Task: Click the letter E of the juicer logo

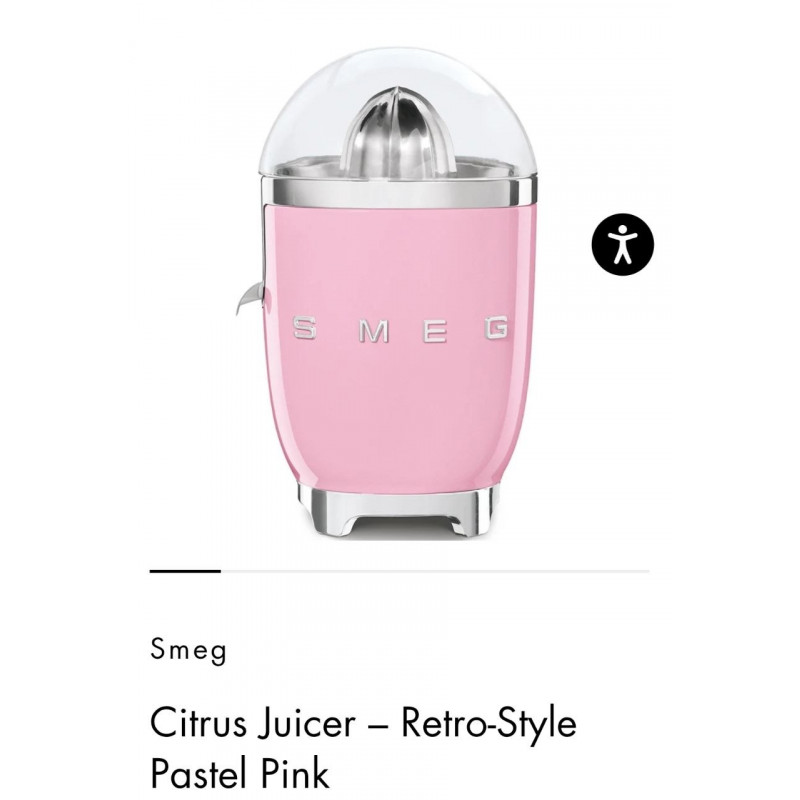Action: tap(436, 331)
